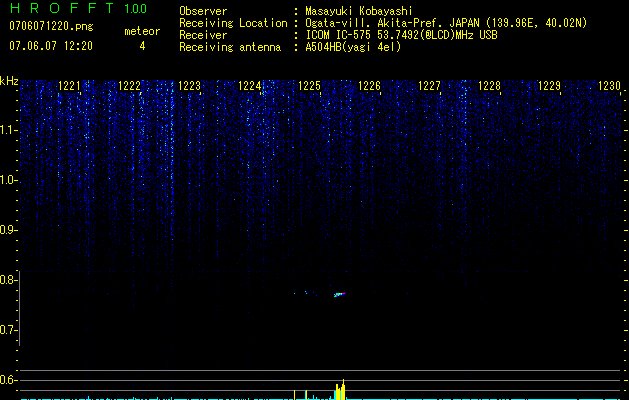Click time marker 1227
The image size is (629, 400).
pos(429,86)
